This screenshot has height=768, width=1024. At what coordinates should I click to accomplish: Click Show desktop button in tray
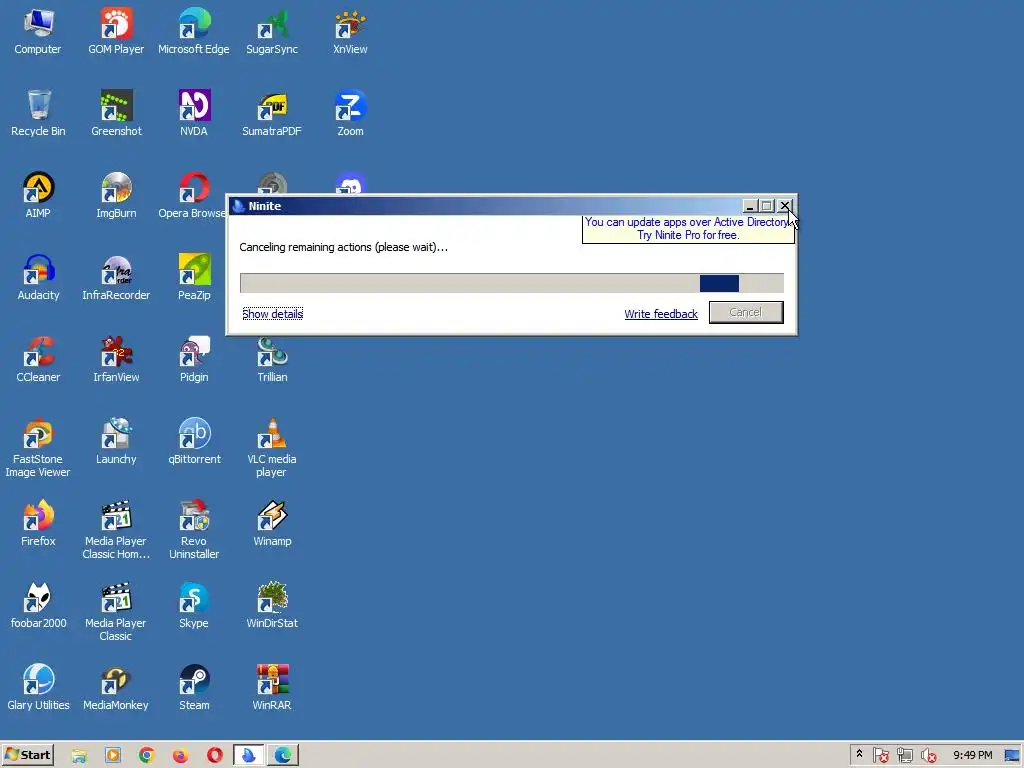pos(1012,756)
